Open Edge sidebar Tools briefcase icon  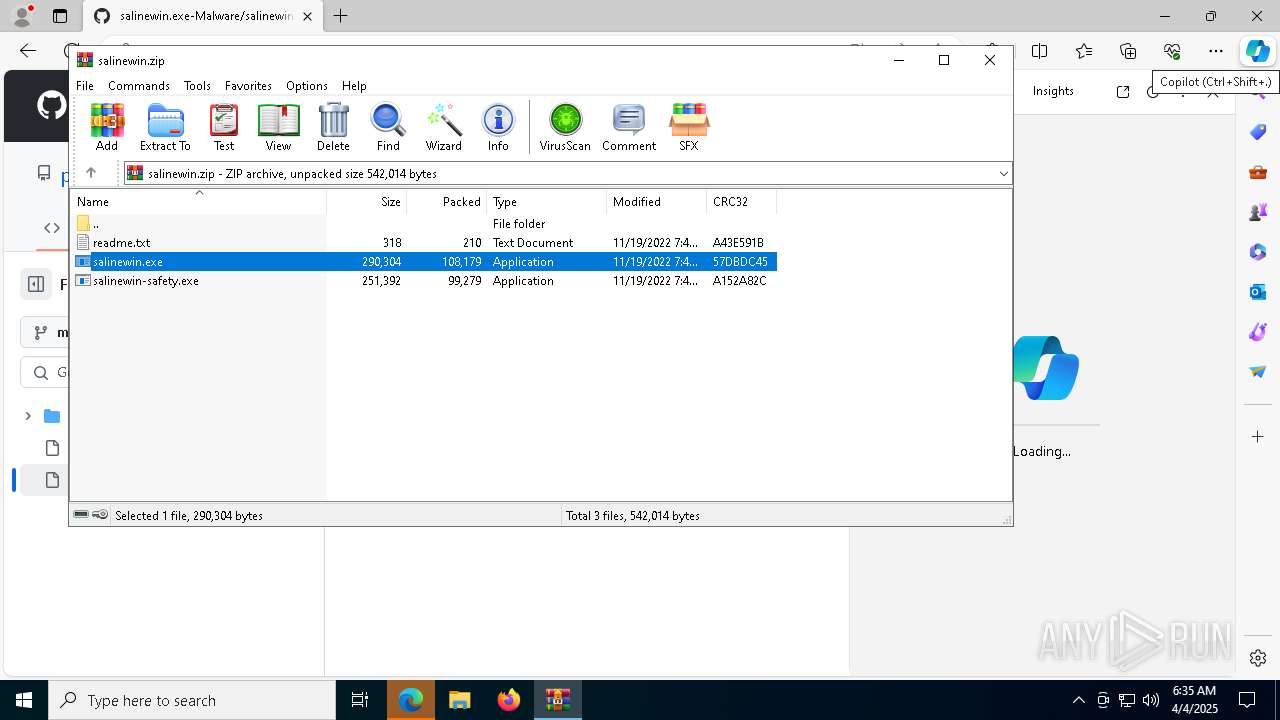point(1258,172)
